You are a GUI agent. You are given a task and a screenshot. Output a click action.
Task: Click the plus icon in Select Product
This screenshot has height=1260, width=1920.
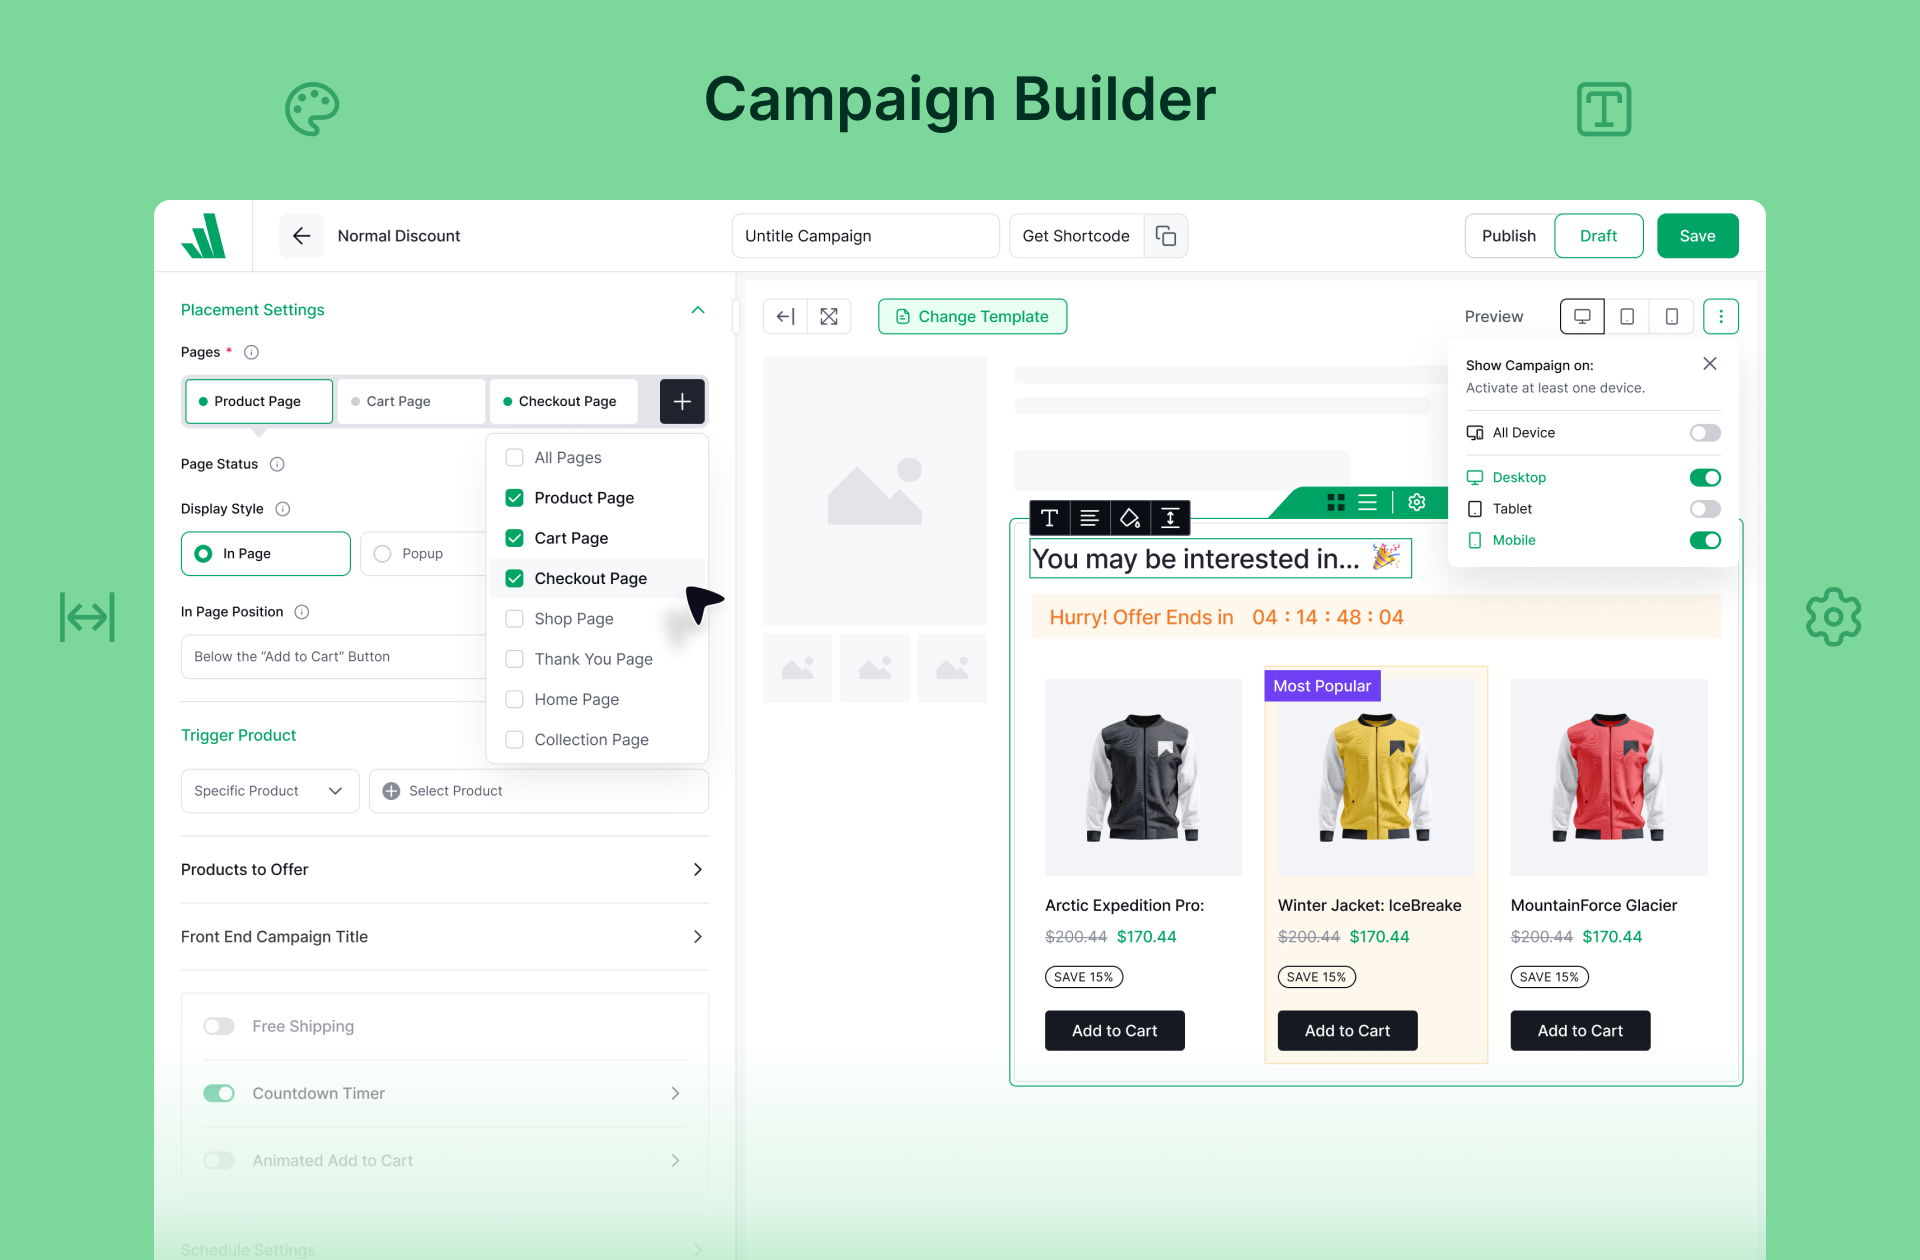(391, 791)
